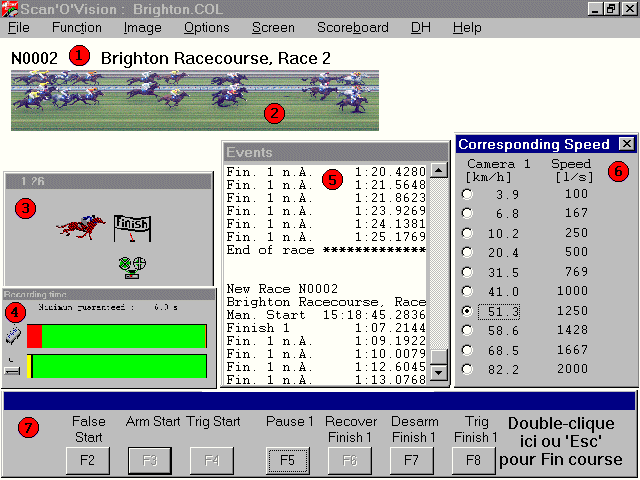Open the File menu
Image resolution: width=640 pixels, height=480 pixels.
click(19, 28)
